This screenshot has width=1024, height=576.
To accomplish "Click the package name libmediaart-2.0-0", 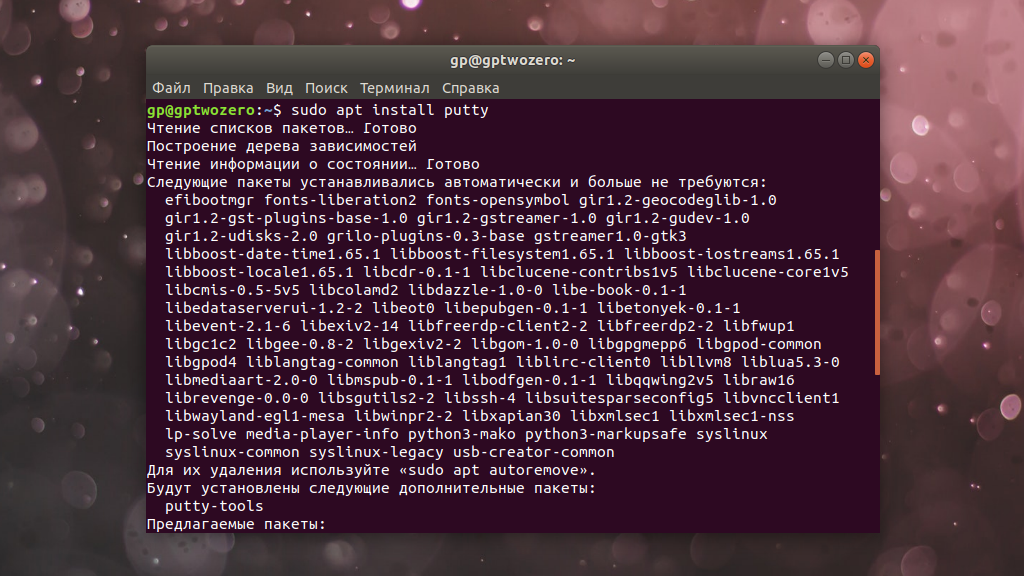I will [241, 380].
